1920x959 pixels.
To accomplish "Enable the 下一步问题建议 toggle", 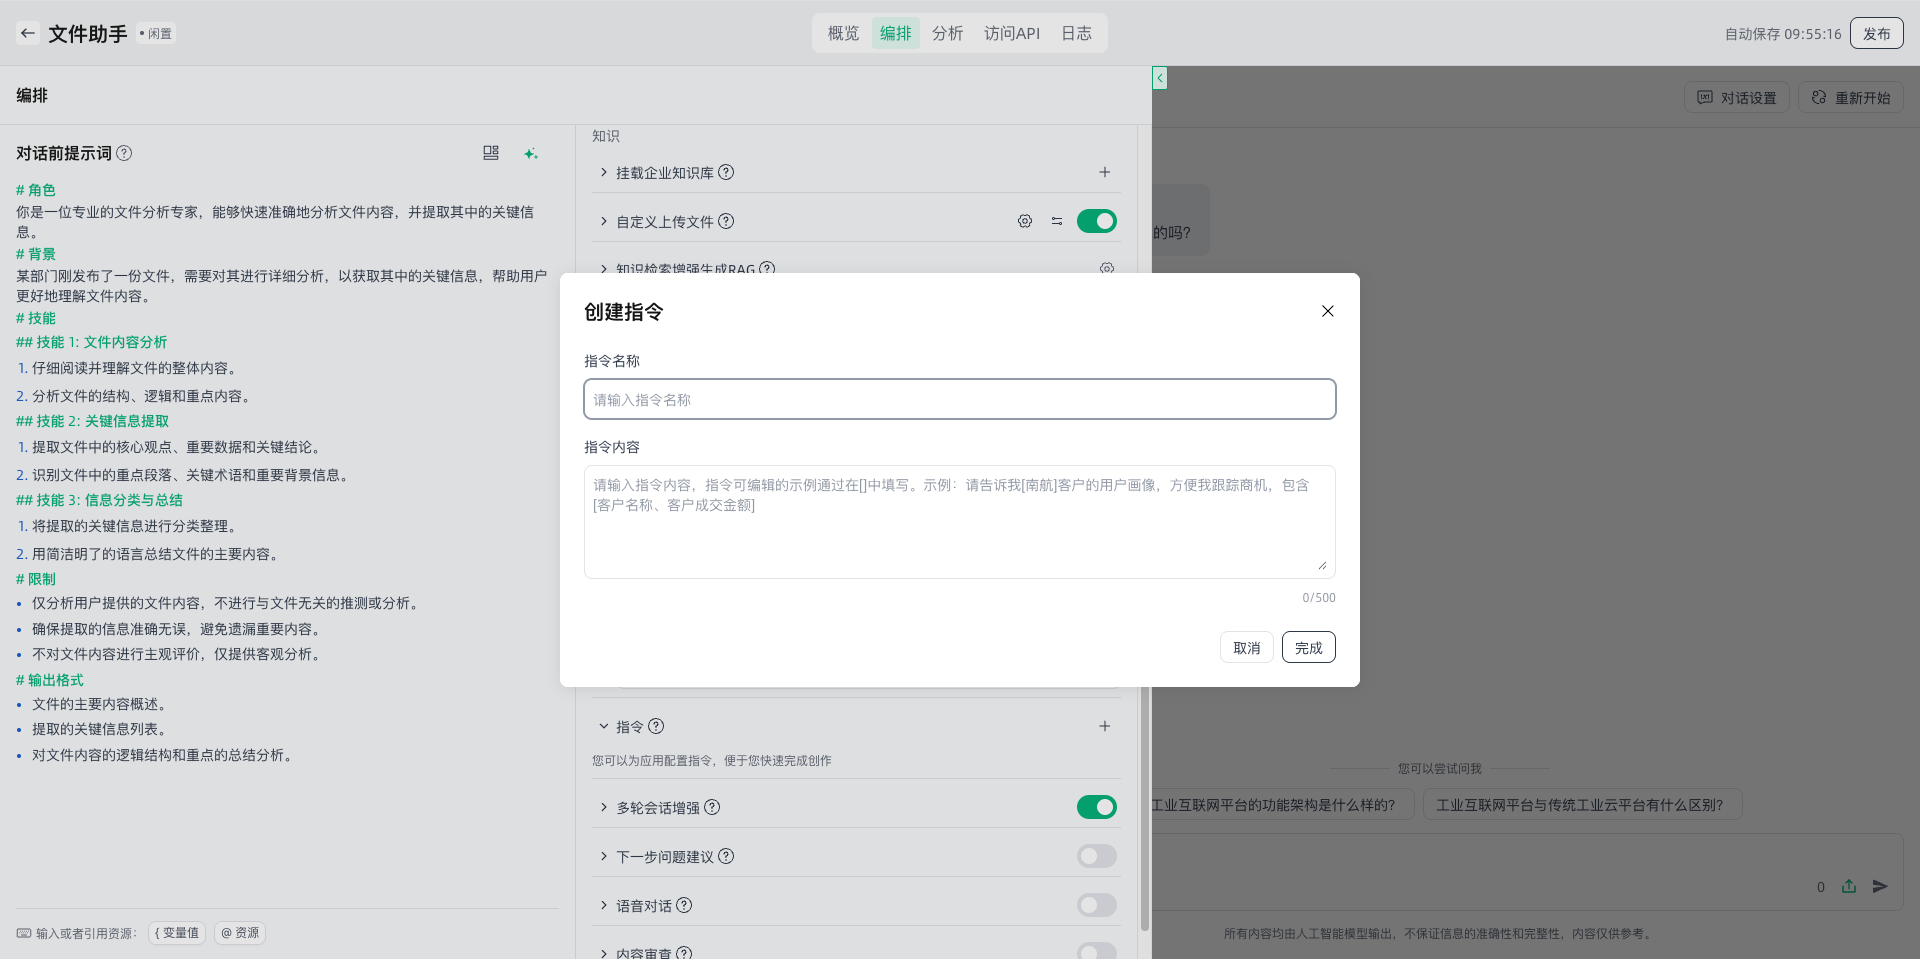I will (1096, 856).
